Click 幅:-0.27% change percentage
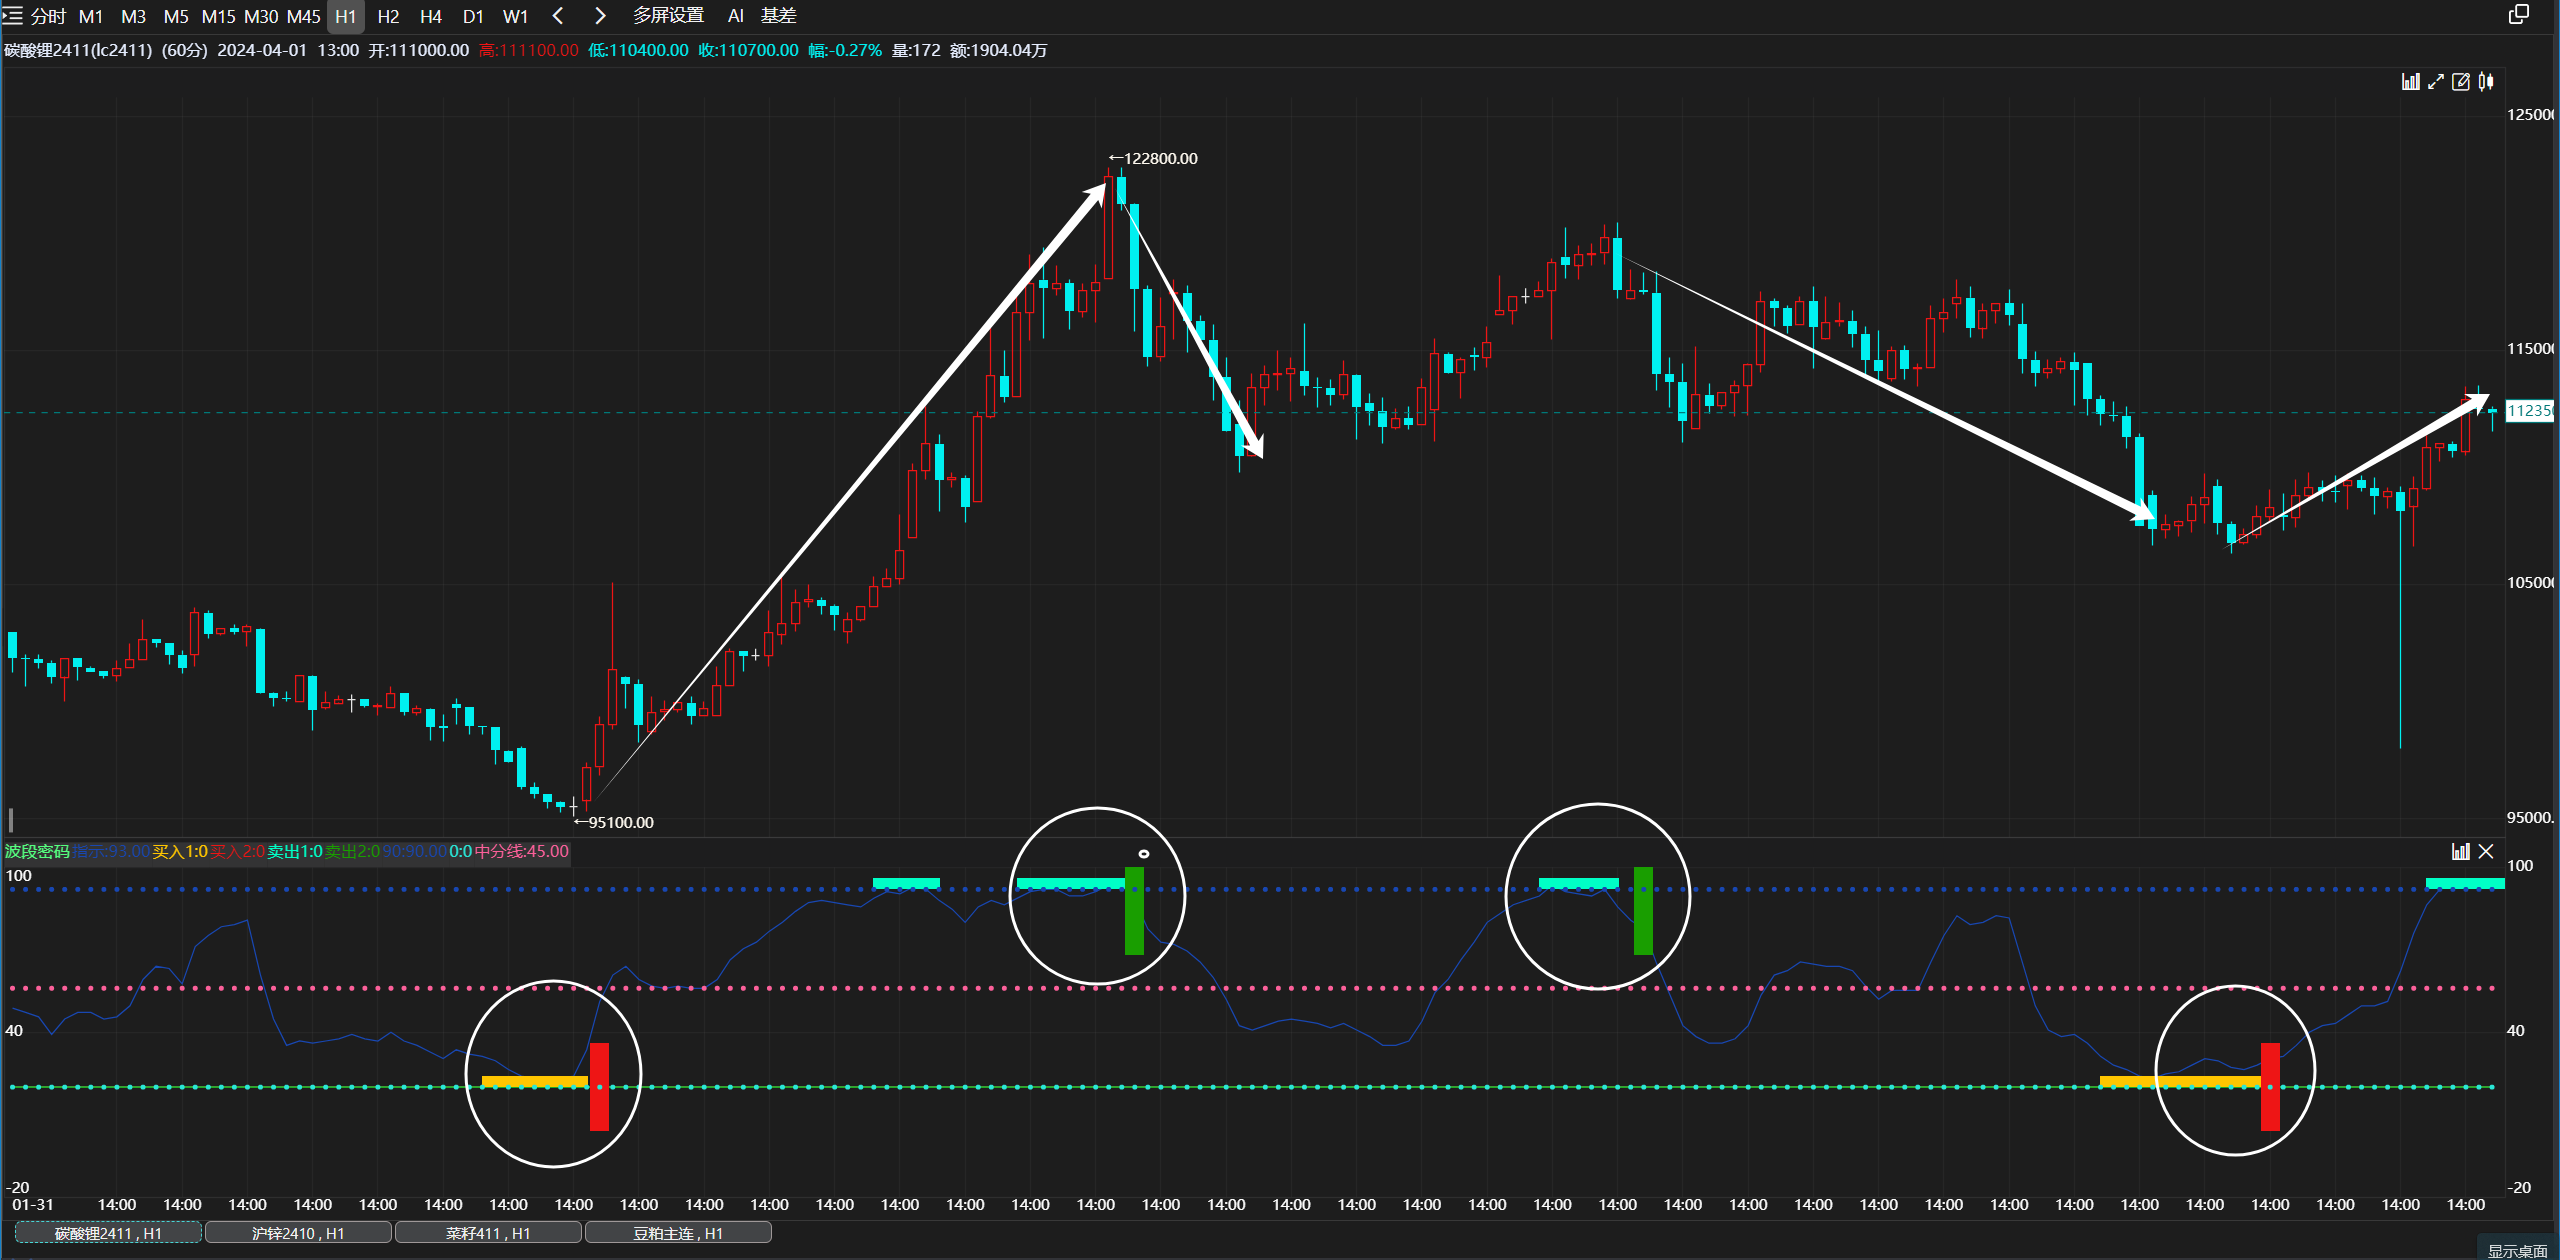This screenshot has height=1260, width=2560. pos(845,50)
